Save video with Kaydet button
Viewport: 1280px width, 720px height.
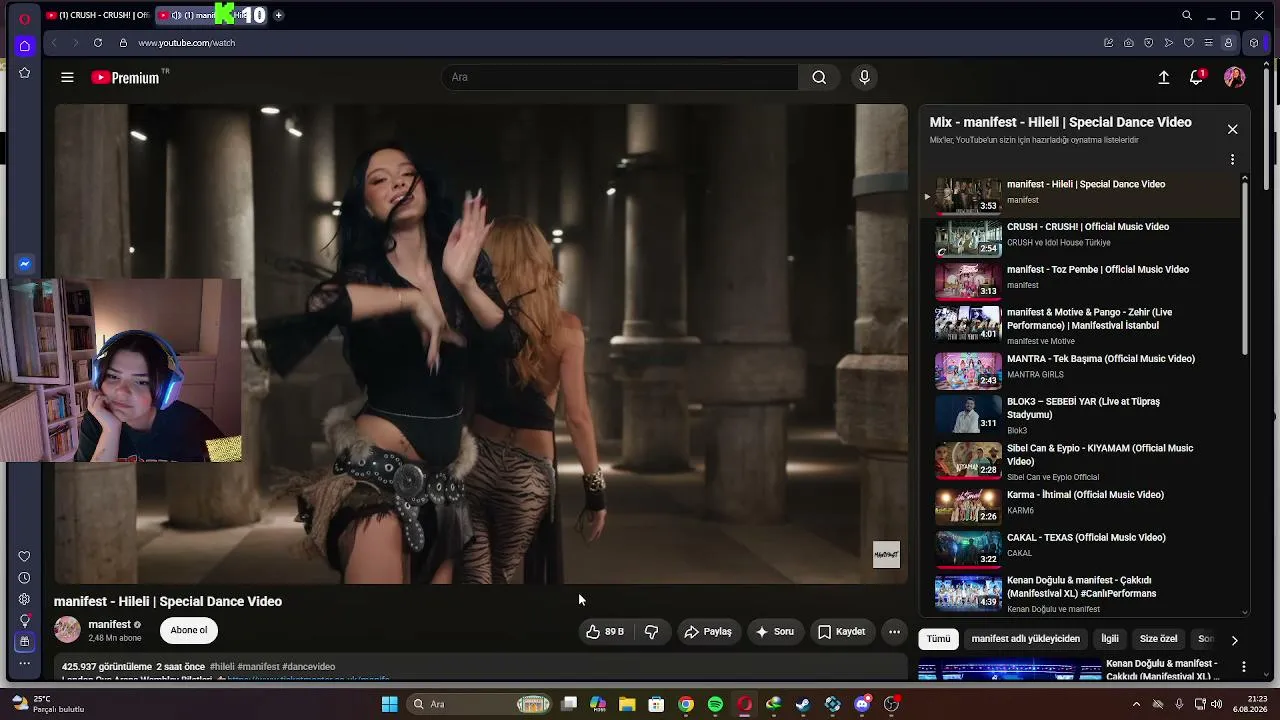(x=841, y=631)
